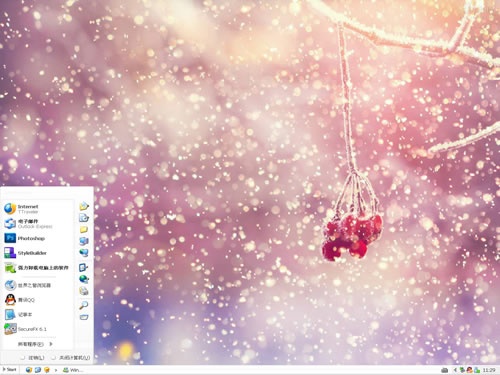The height and width of the screenshot is (375, 500).
Task: Open the magnifier Search icon
Action: [84, 305]
